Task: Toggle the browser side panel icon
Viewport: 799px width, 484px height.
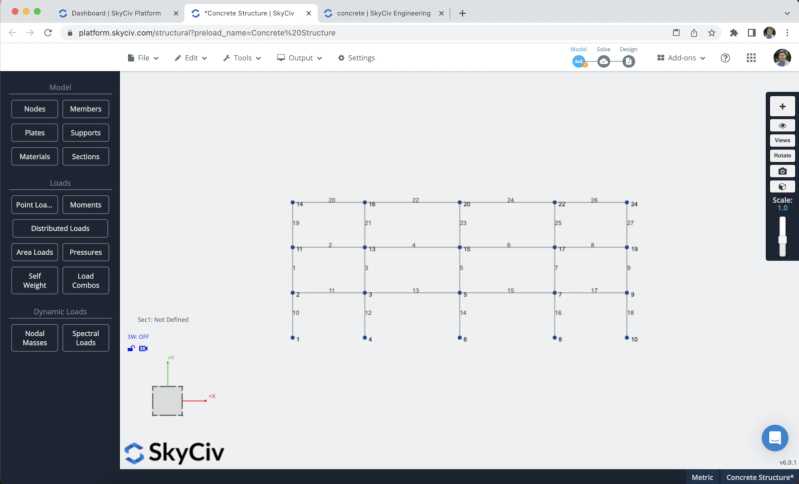Action: [752, 33]
